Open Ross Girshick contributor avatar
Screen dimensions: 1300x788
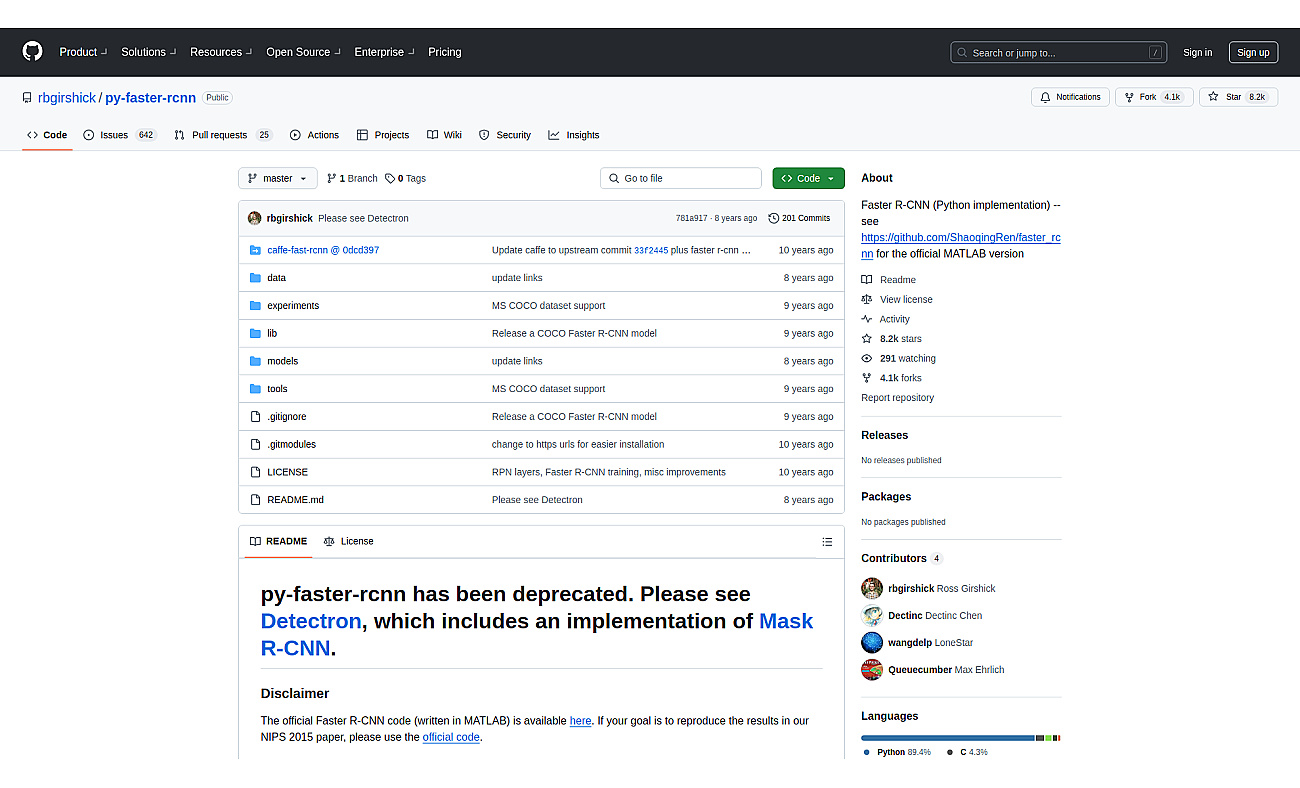coord(872,588)
